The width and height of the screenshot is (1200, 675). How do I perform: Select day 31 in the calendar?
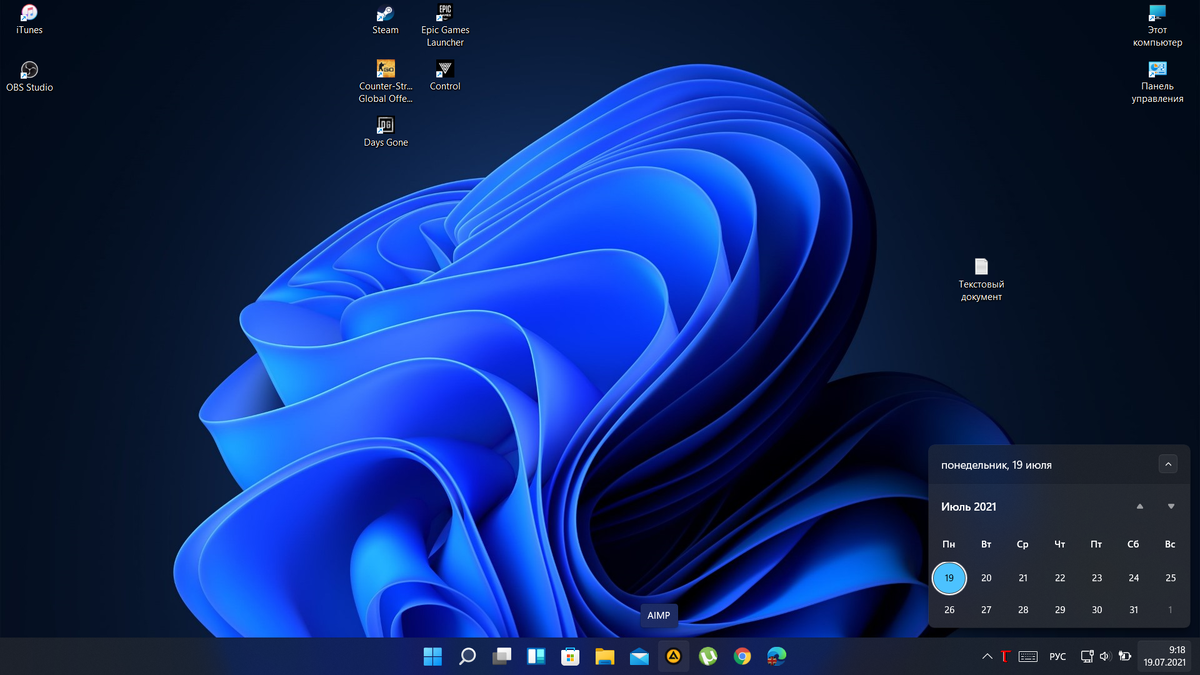(1134, 610)
